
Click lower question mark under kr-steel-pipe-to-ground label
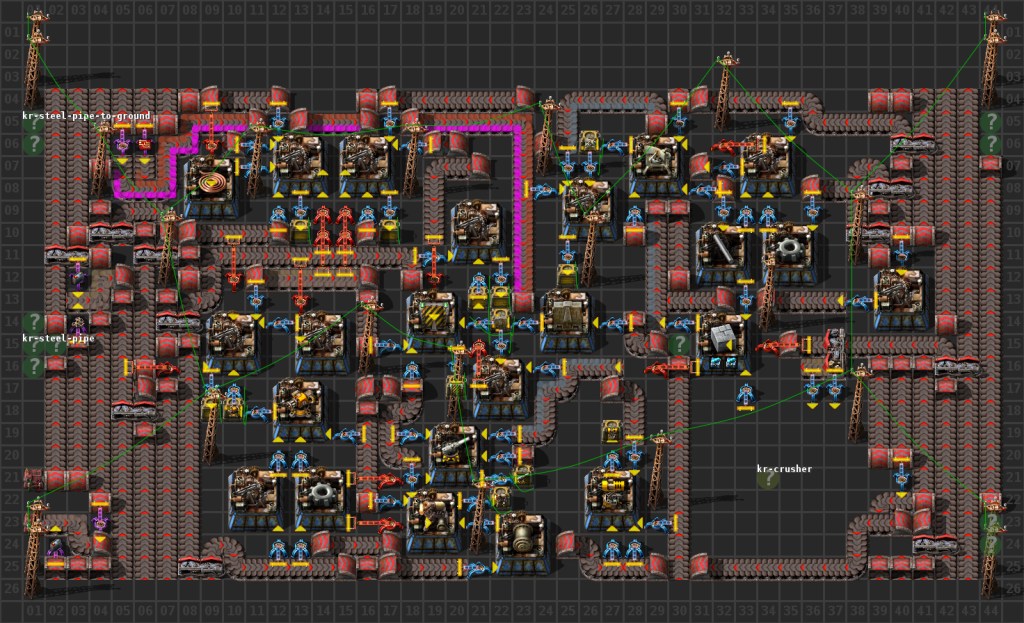point(33,143)
